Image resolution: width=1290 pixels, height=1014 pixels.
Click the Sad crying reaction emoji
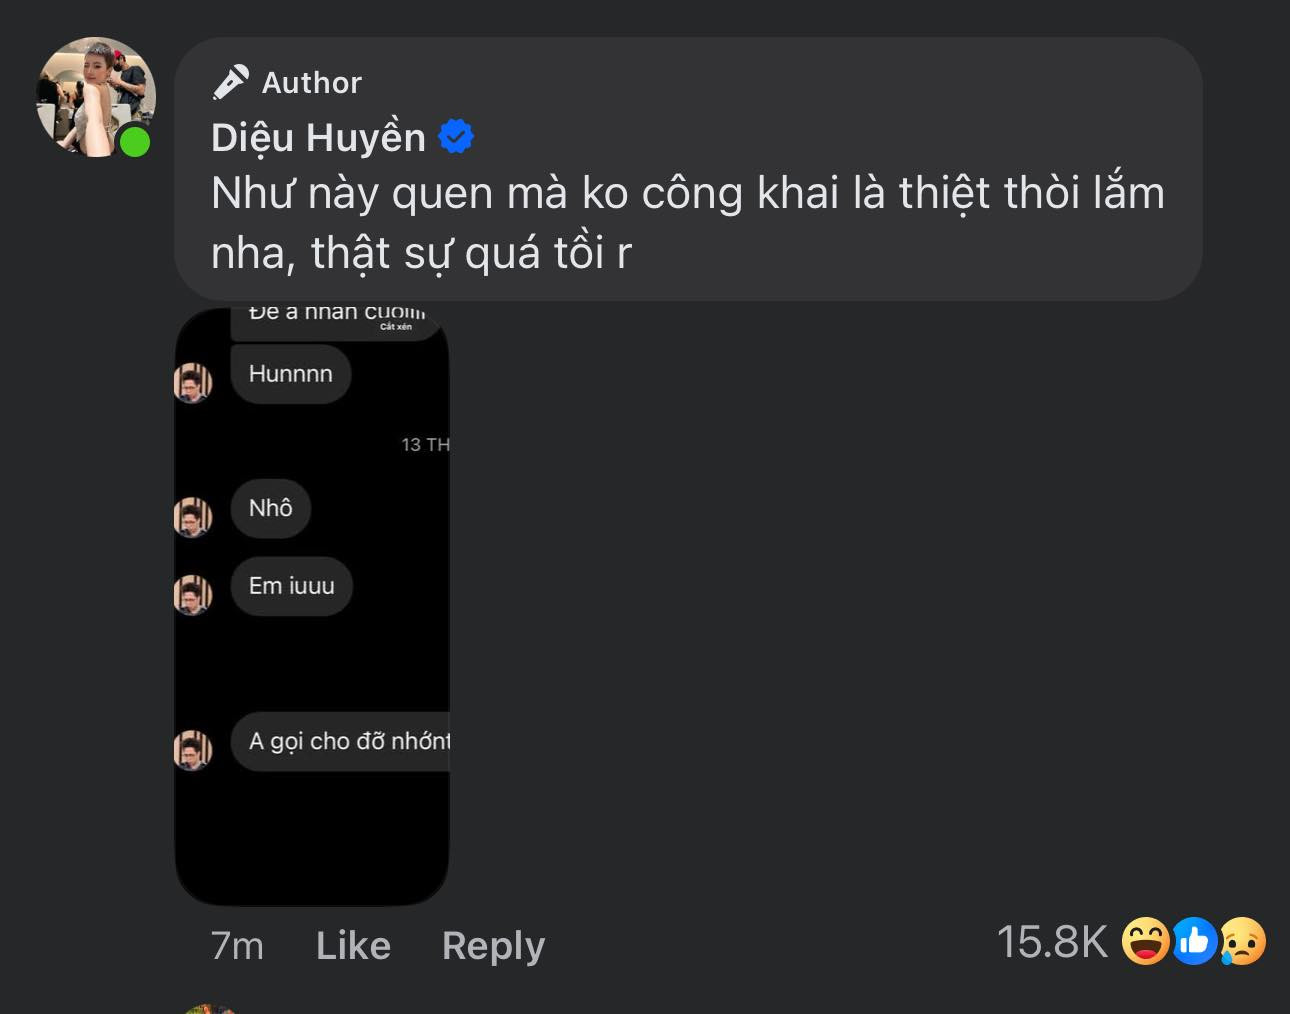[x=1243, y=941]
